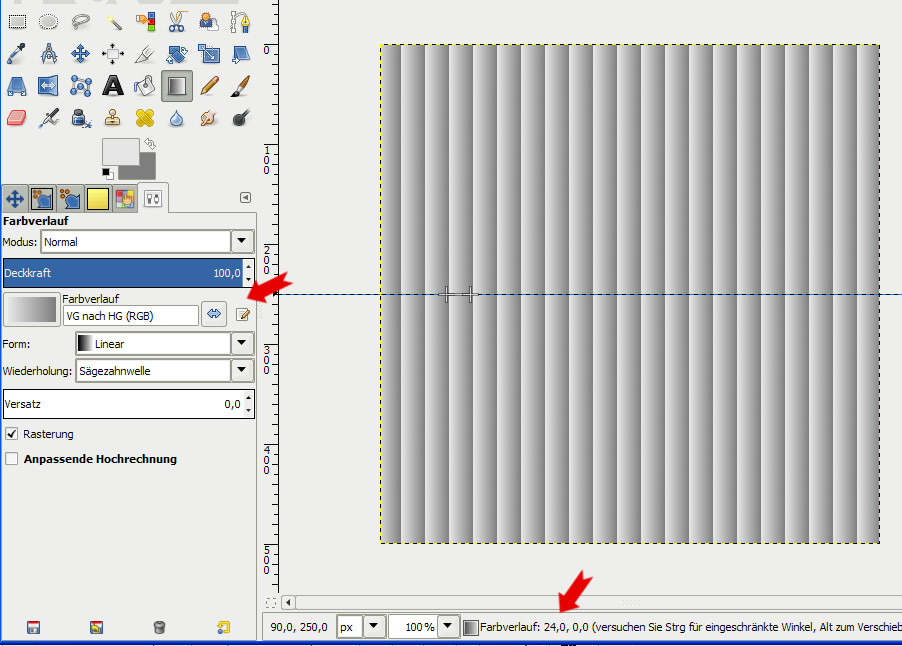Image resolution: width=902 pixels, height=646 pixels.
Task: Activate the Move tool in the toolbox
Action: [x=81, y=54]
